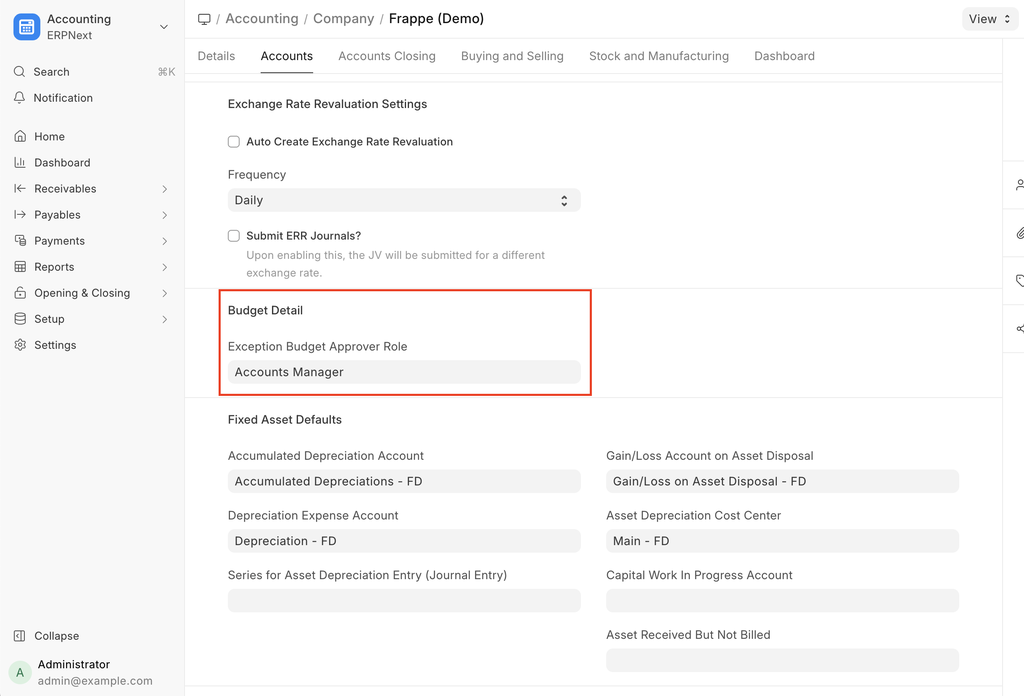
Task: Enable Auto Create Exchange Rate Revaluation
Action: tap(234, 142)
